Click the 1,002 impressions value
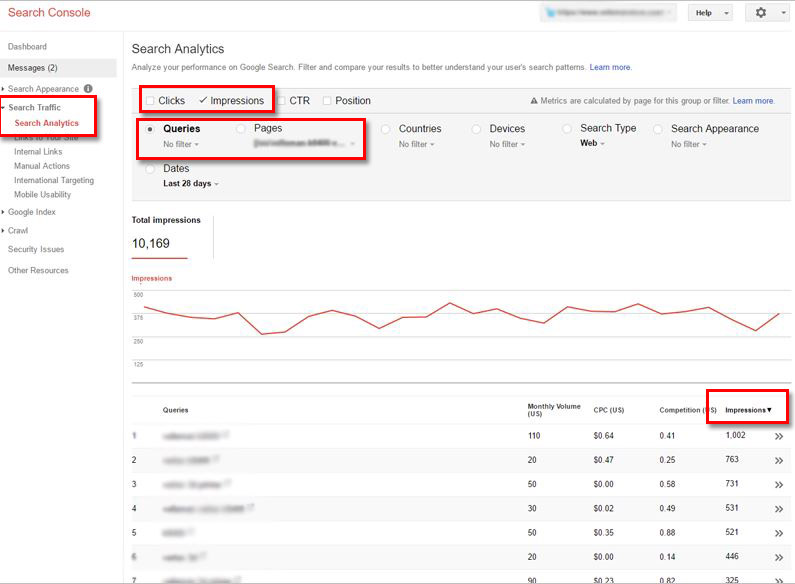This screenshot has width=795, height=584. (x=735, y=435)
